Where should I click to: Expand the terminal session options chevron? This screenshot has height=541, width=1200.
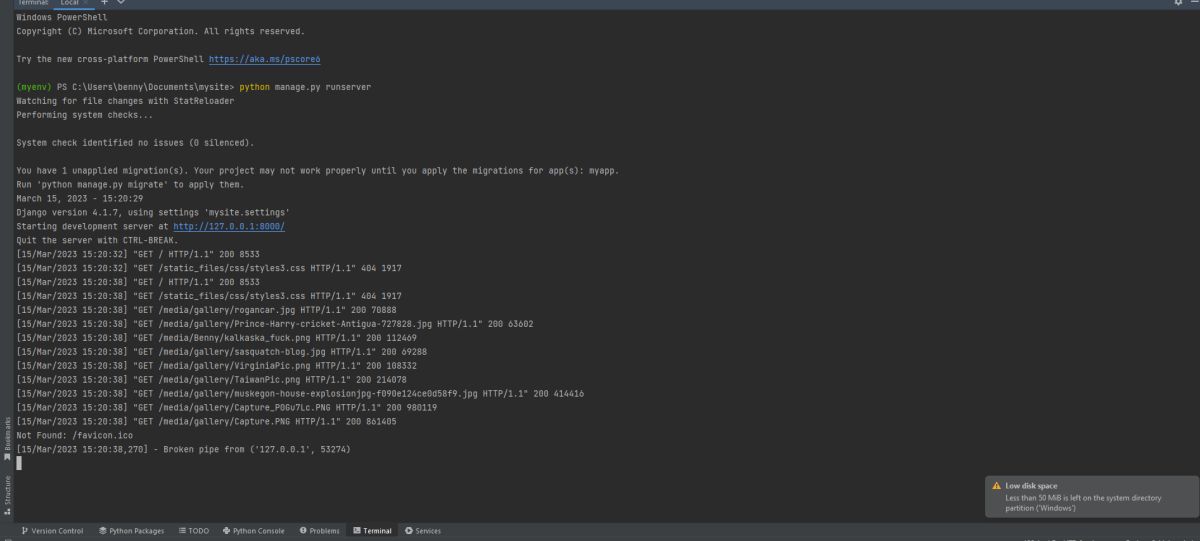(x=121, y=3)
